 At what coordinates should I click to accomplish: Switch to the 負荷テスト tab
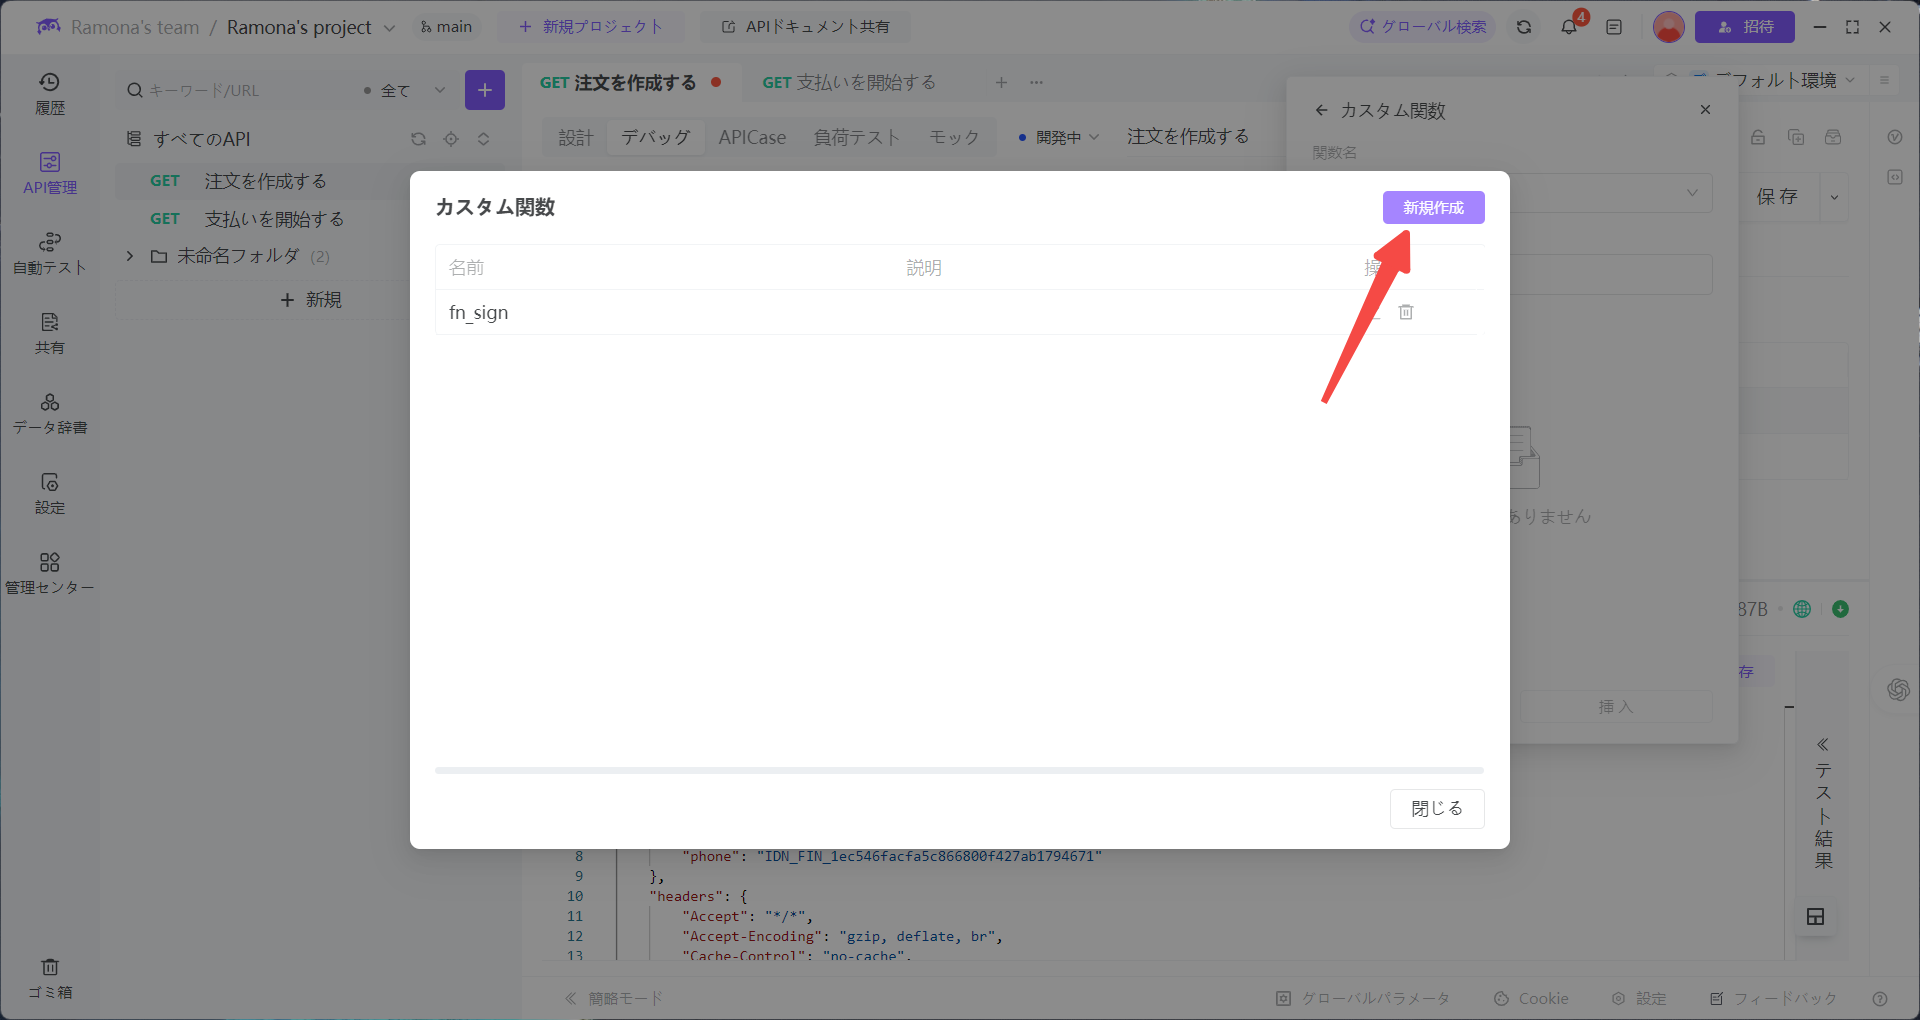point(857,137)
